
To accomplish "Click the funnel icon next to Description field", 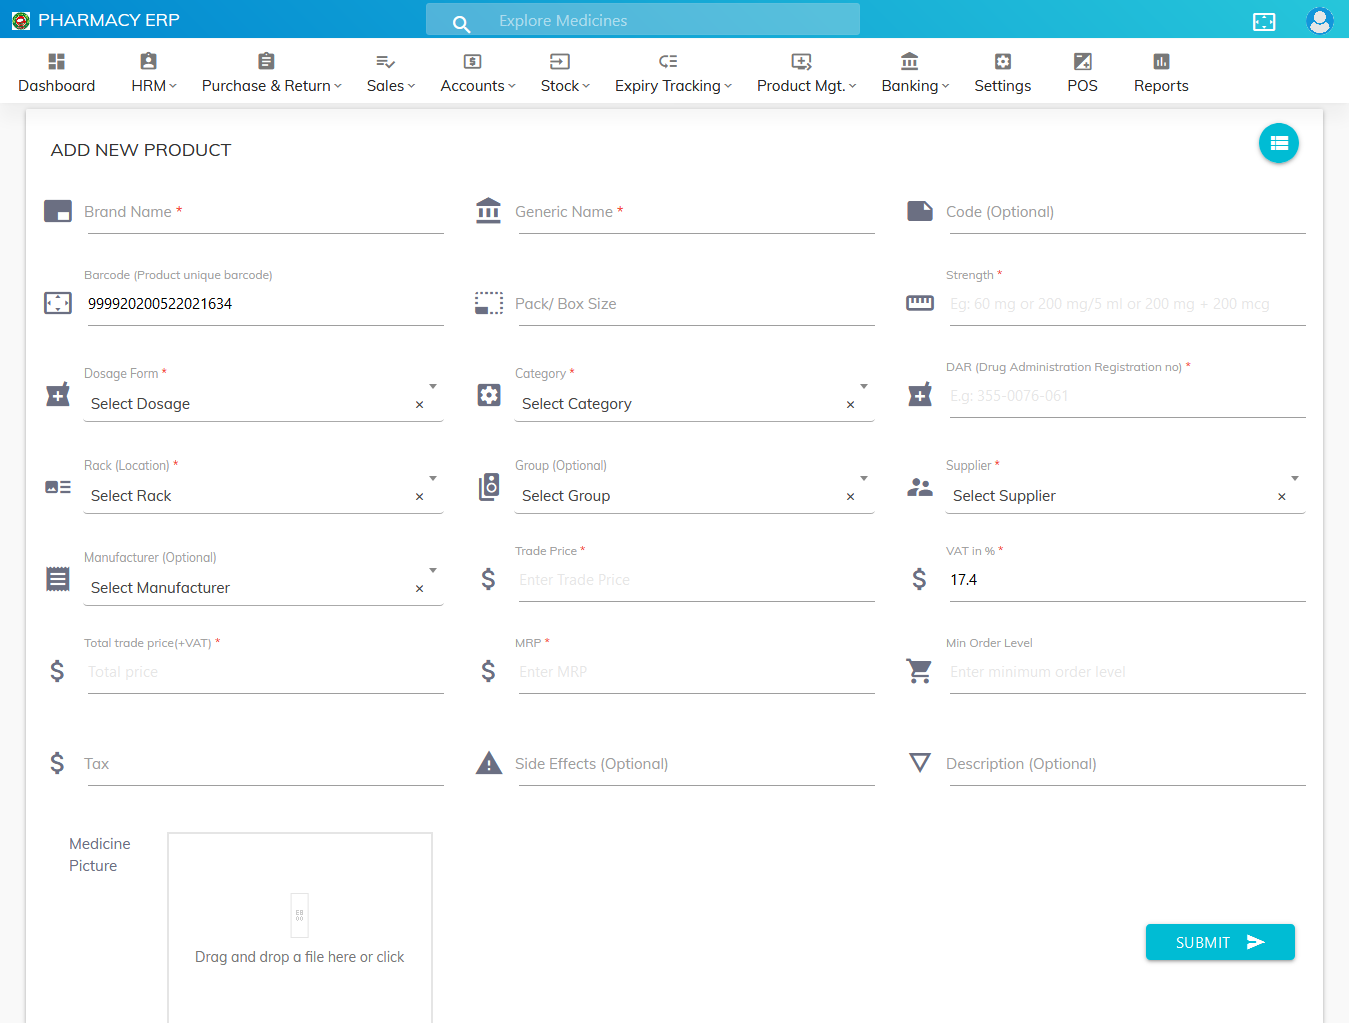I will 919,762.
